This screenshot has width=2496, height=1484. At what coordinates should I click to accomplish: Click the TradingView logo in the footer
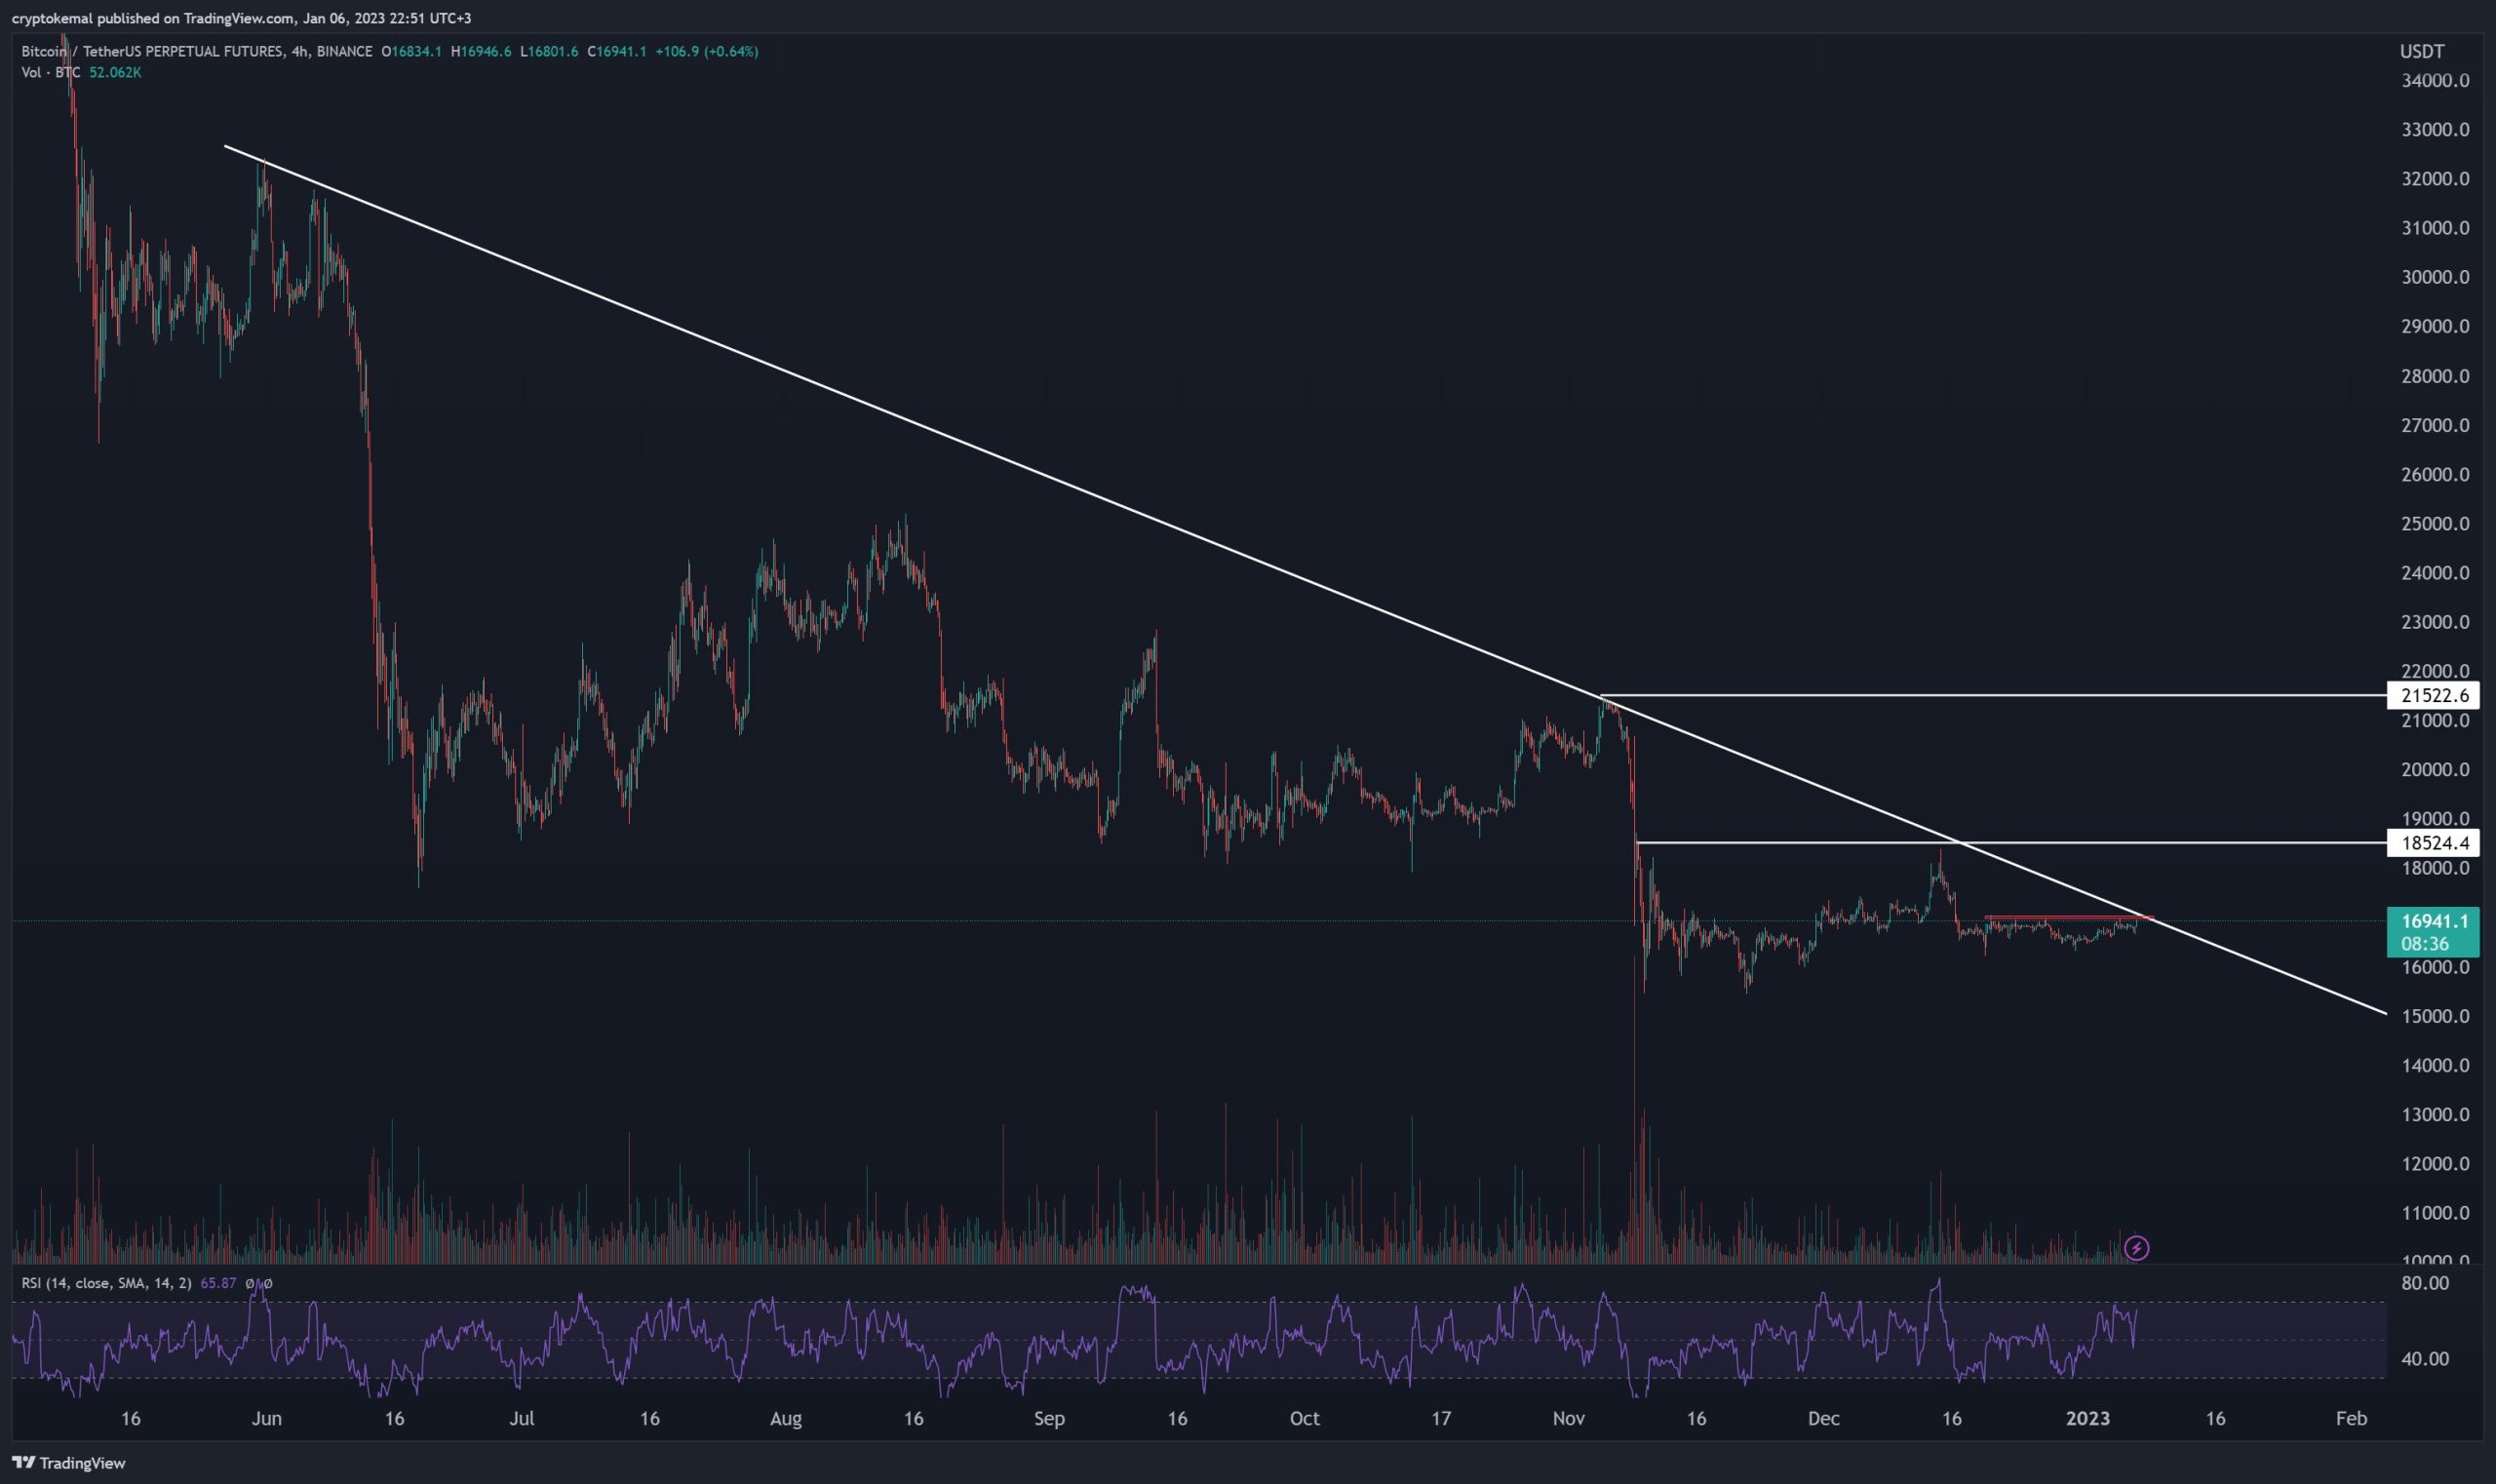[70, 1463]
